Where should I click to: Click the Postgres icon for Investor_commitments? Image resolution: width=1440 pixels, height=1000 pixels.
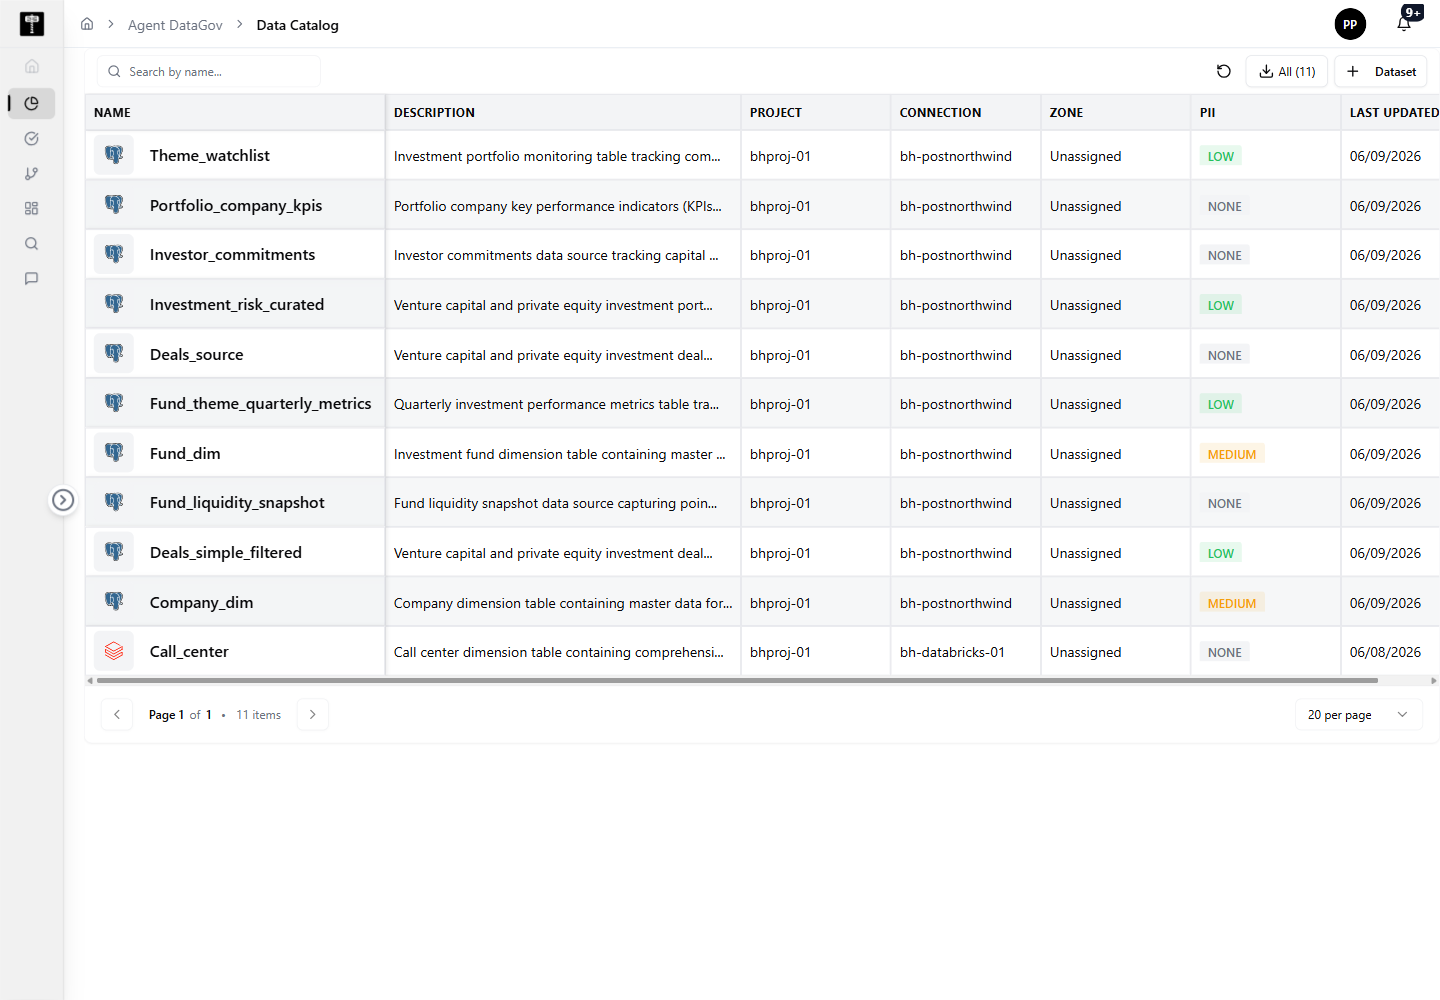(114, 254)
